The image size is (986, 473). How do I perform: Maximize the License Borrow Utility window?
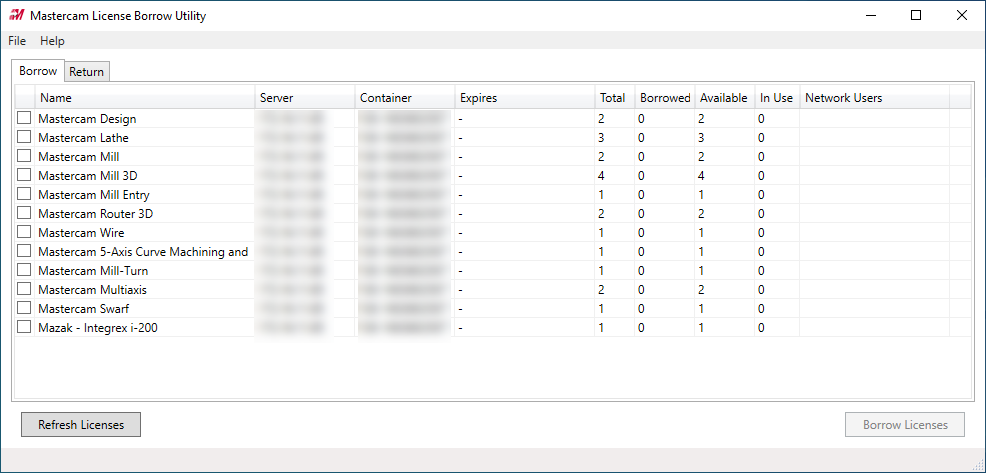pyautogui.click(x=916, y=16)
